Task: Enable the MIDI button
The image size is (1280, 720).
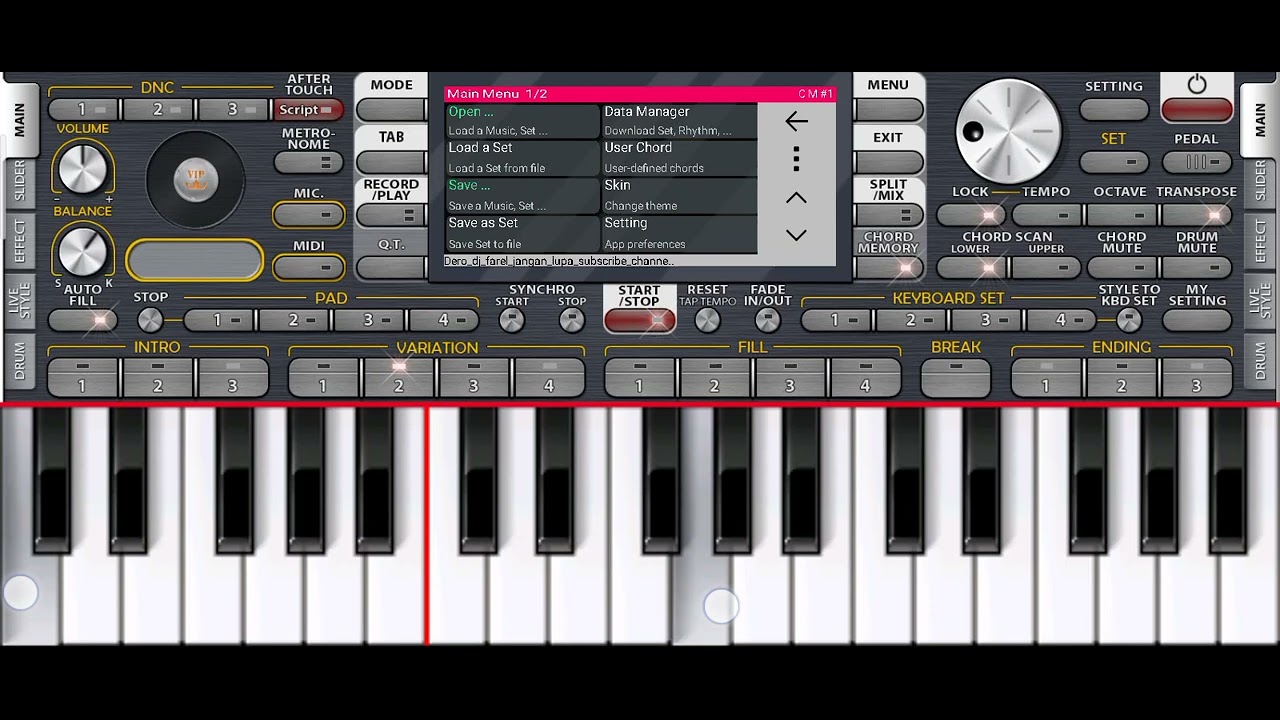Action: point(309,267)
